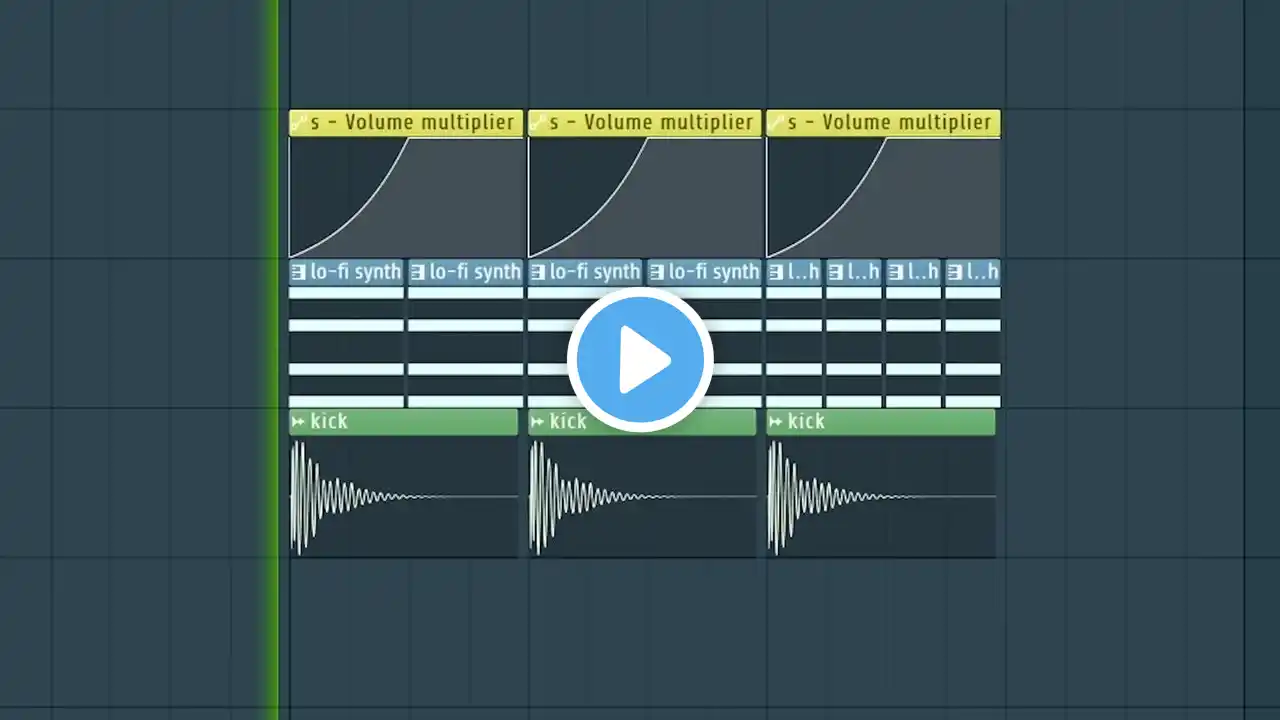The width and height of the screenshot is (1280, 720).
Task: Click the automation icon on the rightmost Volume multiplier clip
Action: (776, 123)
